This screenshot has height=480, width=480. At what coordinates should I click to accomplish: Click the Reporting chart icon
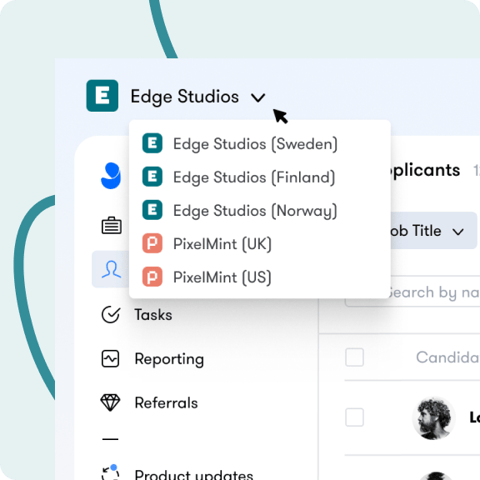pyautogui.click(x=110, y=359)
